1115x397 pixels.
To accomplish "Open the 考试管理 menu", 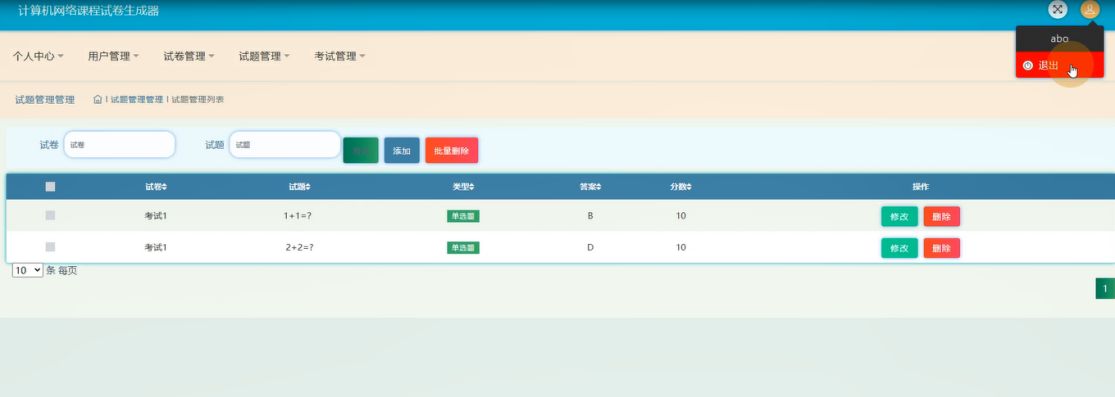I will pyautogui.click(x=340, y=56).
